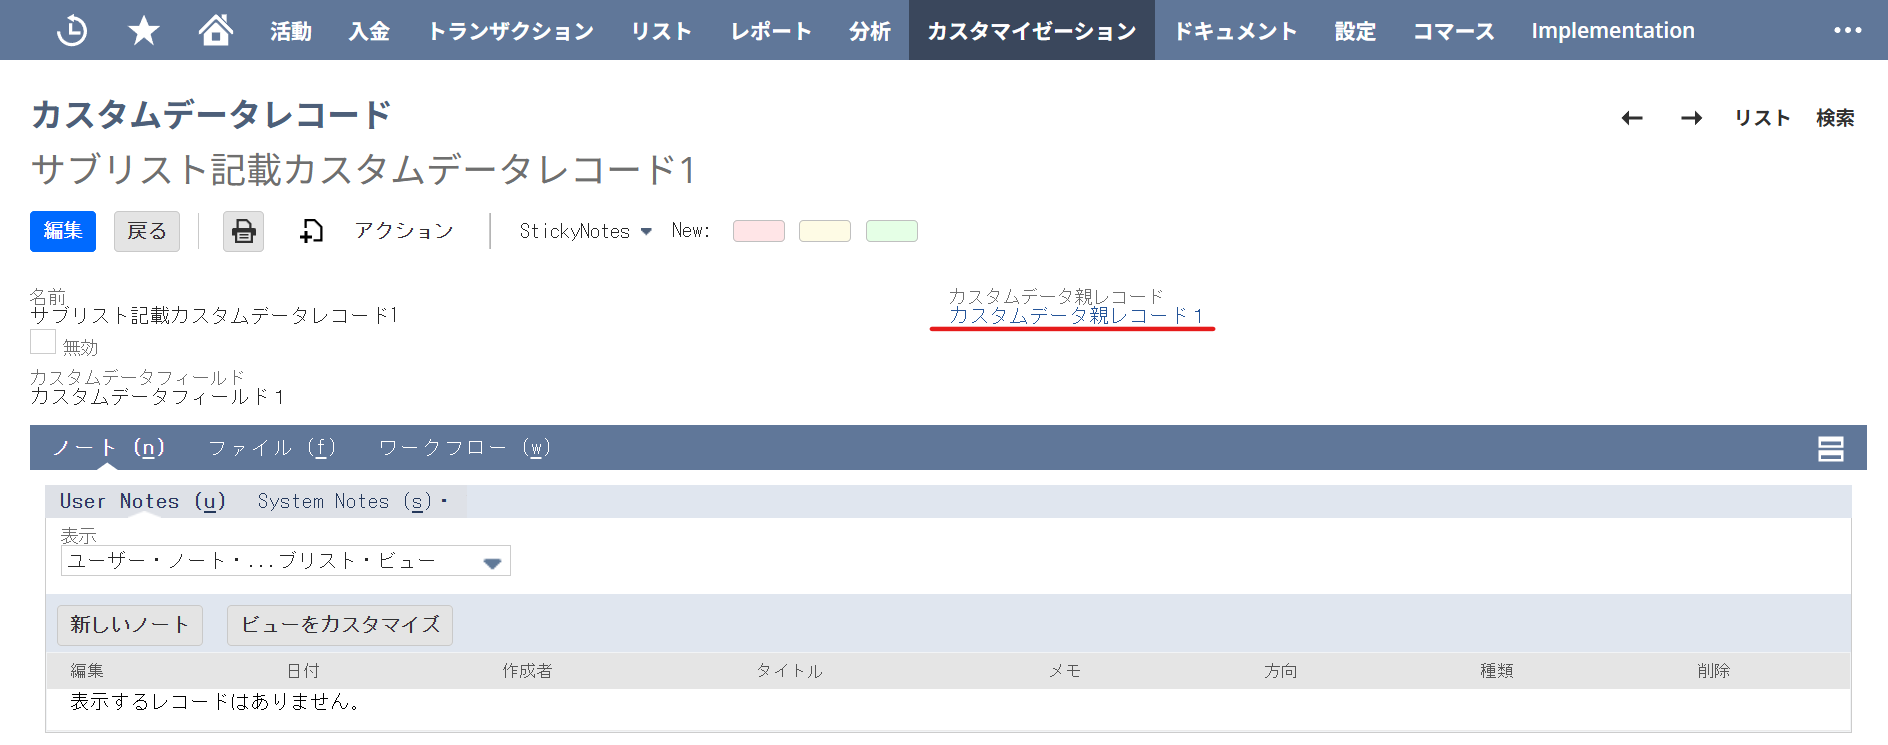Click the 新しいノート button

point(130,625)
